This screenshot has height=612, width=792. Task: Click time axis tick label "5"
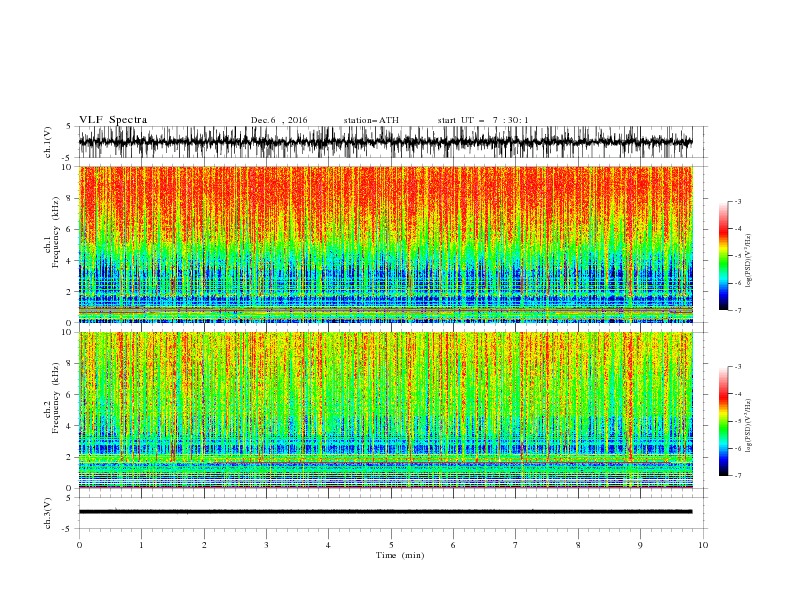click(x=391, y=545)
